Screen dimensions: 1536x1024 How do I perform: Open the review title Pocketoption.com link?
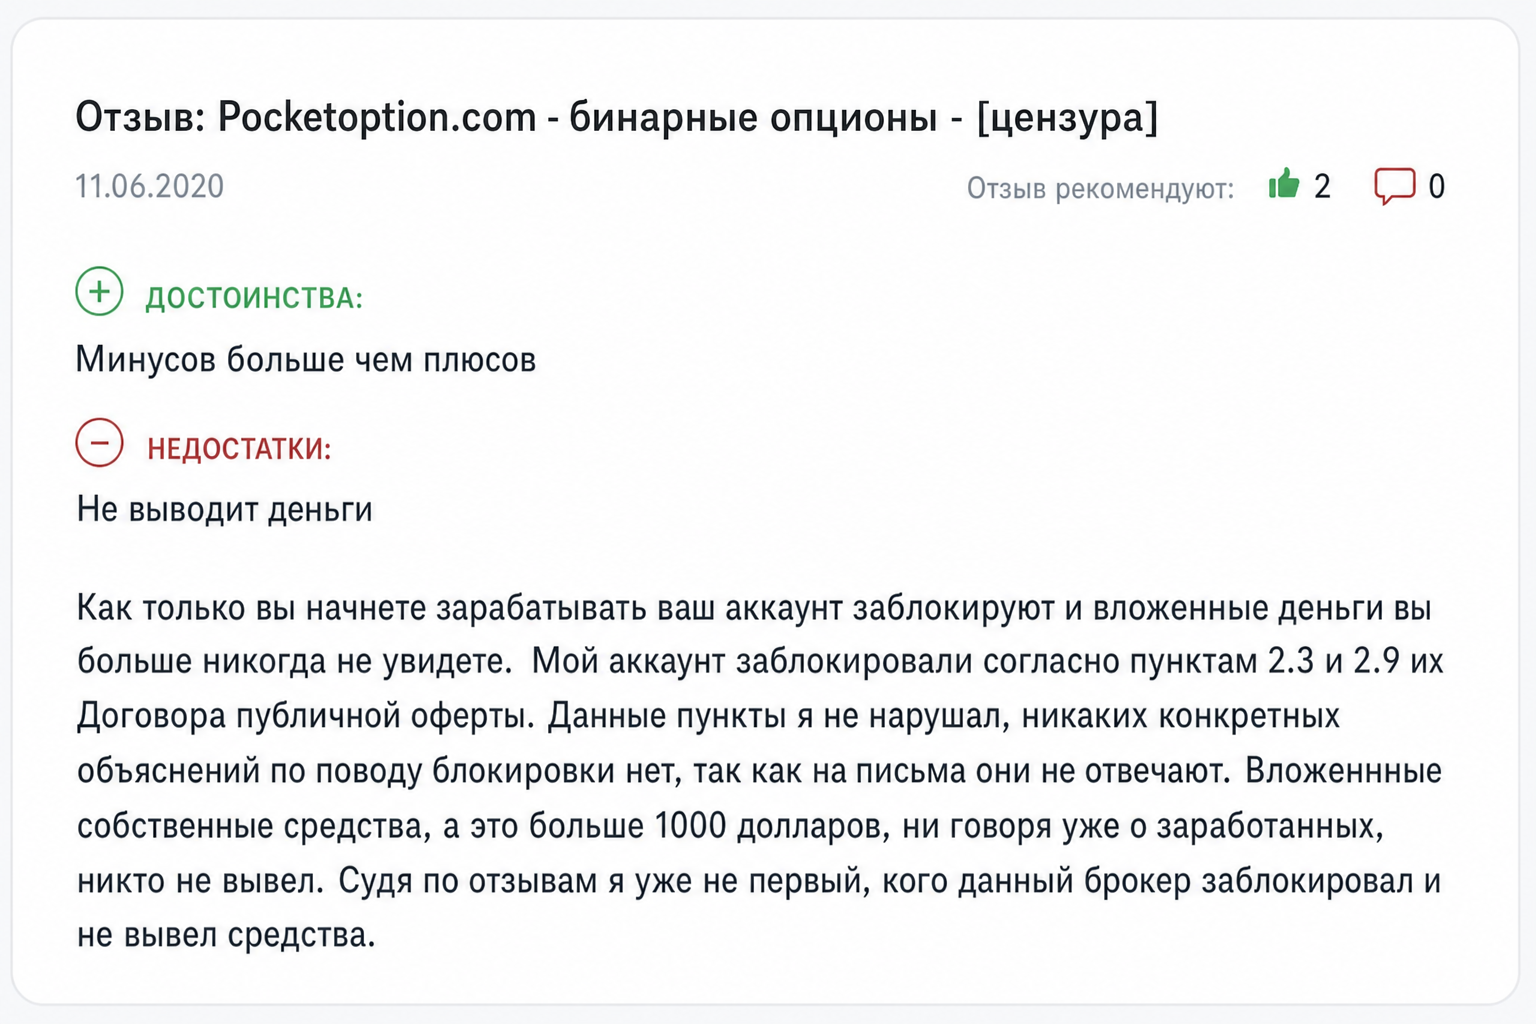pos(377,118)
